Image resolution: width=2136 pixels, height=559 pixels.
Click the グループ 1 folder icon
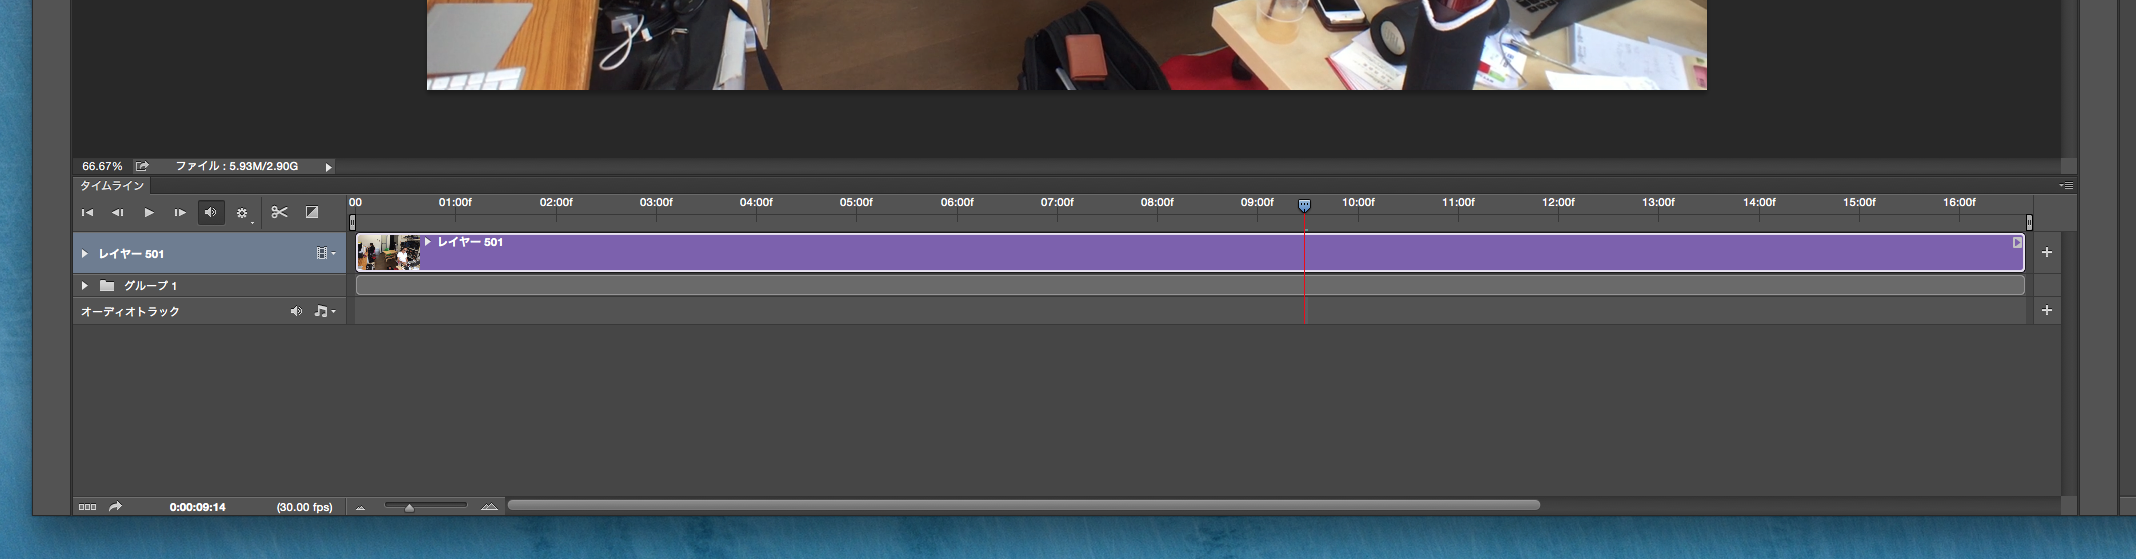pyautogui.click(x=107, y=286)
